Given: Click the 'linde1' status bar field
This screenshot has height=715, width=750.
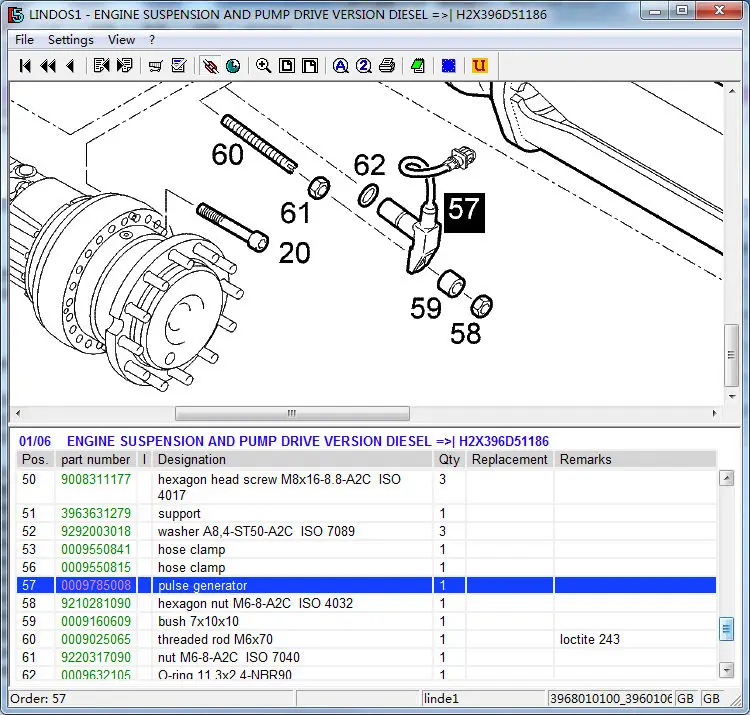Looking at the screenshot, I should [484, 699].
